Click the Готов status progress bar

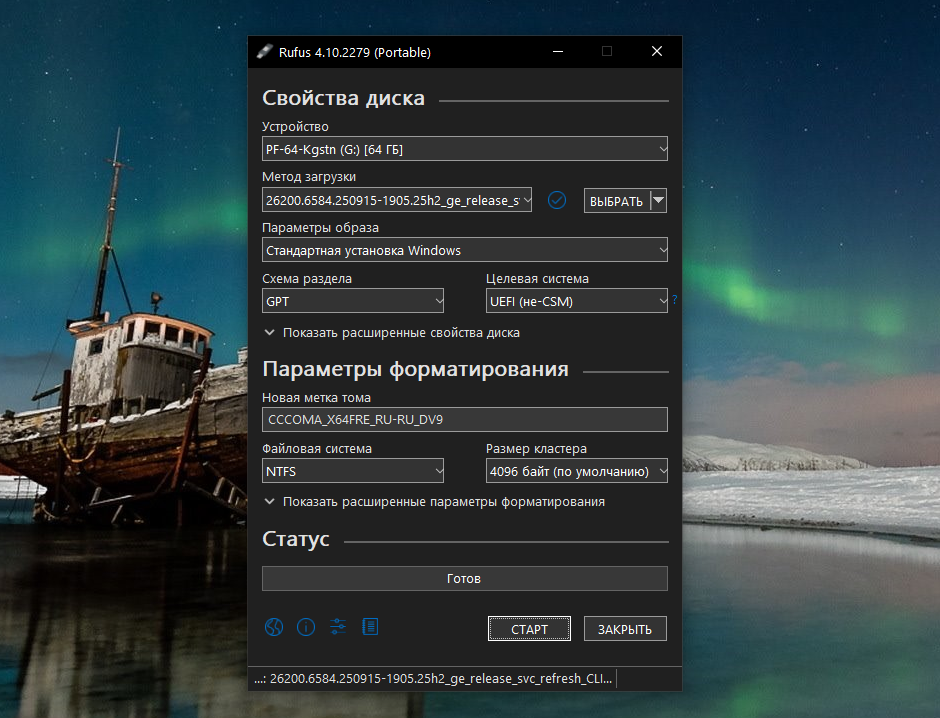465,578
